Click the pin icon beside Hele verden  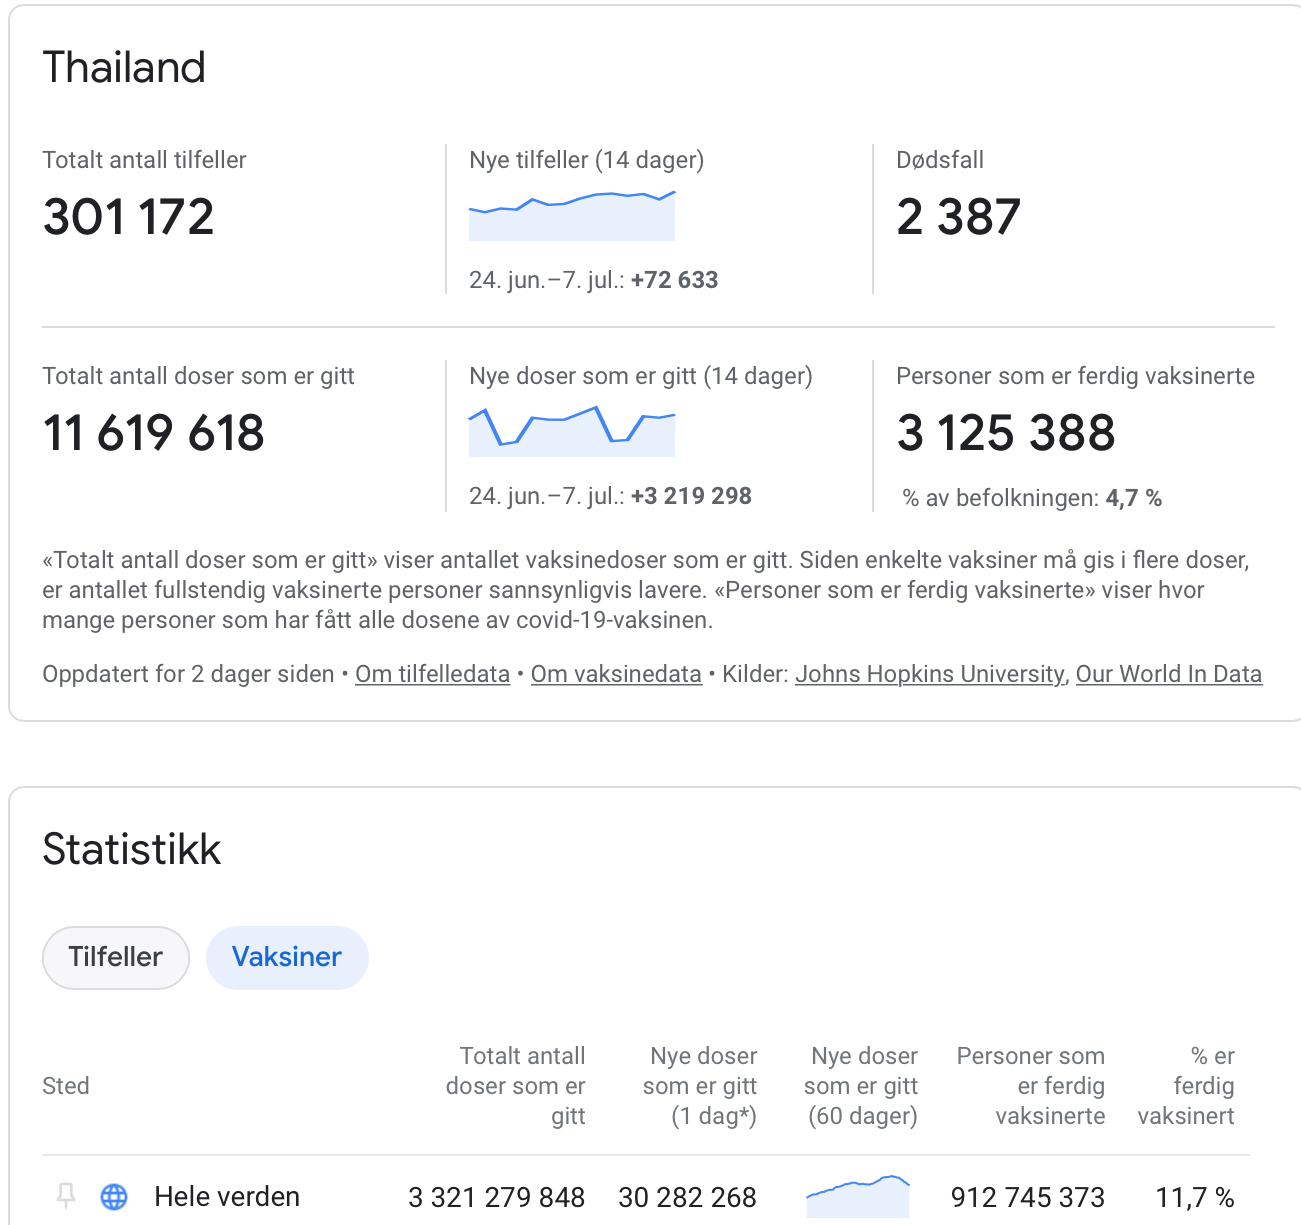pos(66,1196)
